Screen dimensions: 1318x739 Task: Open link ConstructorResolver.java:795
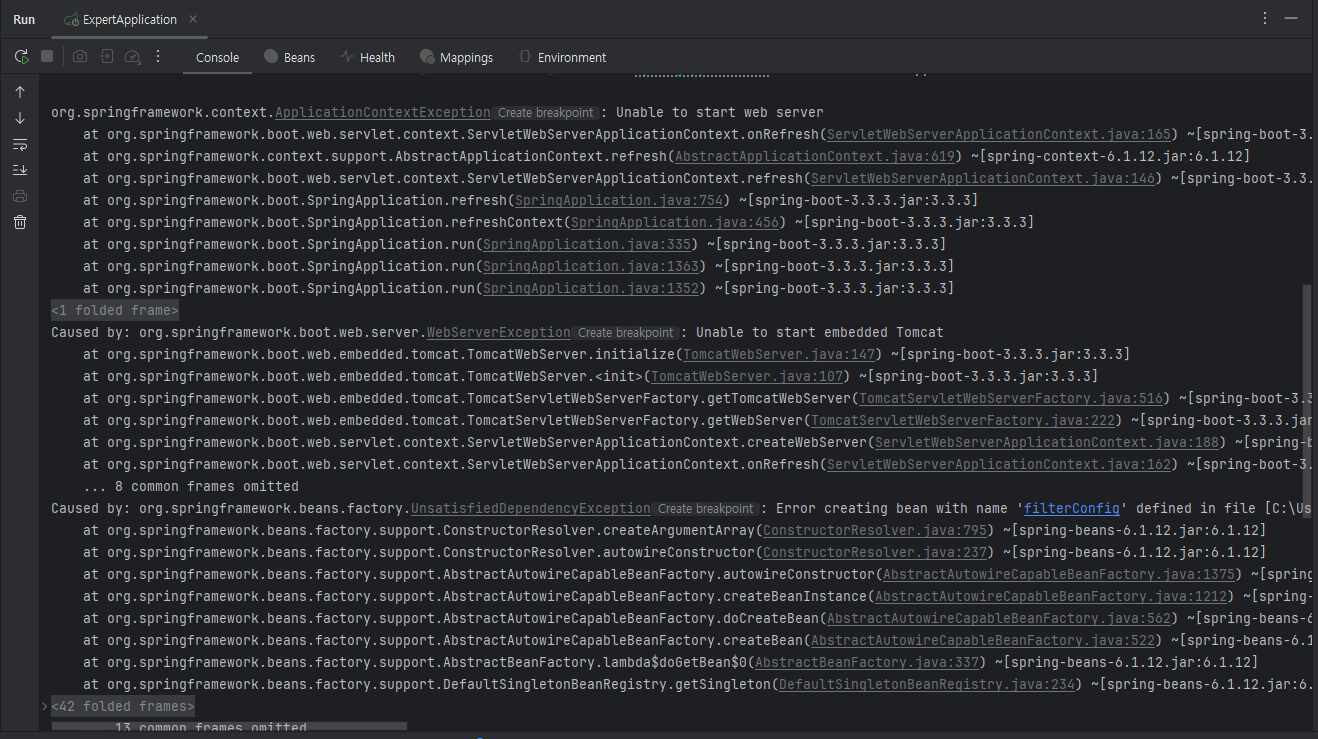(x=874, y=530)
